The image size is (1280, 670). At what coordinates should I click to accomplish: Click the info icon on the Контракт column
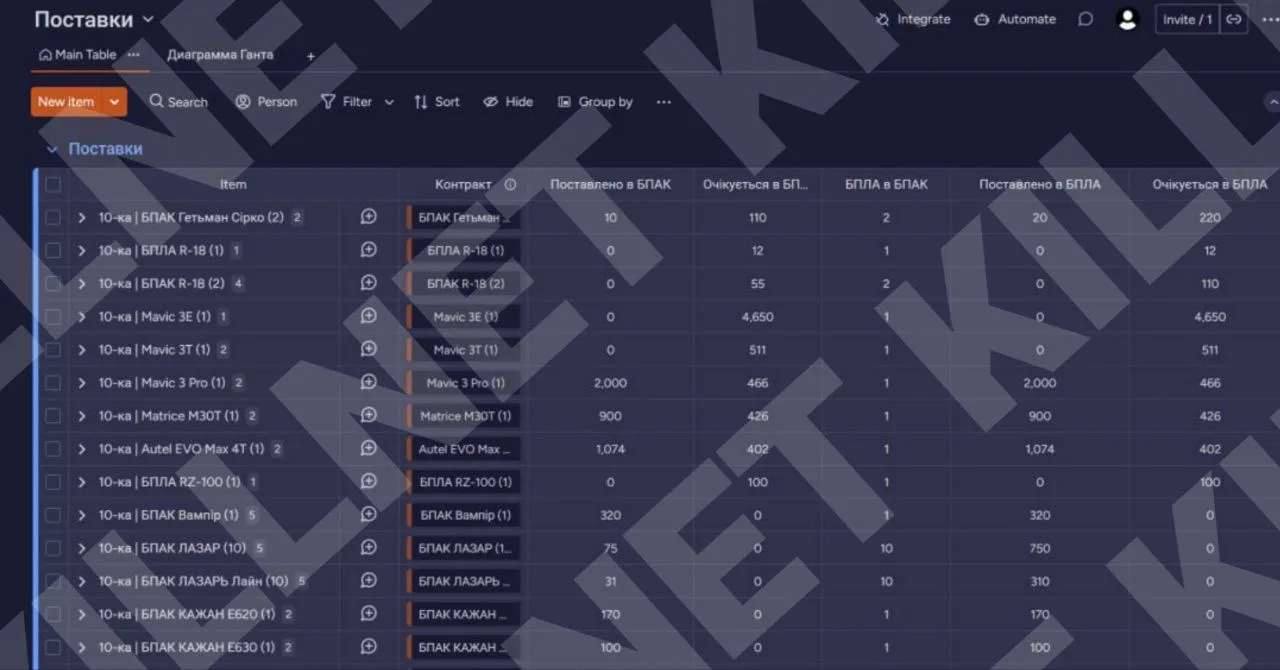click(510, 184)
